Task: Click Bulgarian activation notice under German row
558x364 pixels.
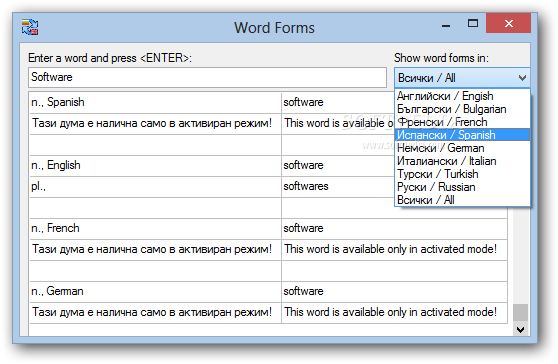Action: click(x=156, y=312)
